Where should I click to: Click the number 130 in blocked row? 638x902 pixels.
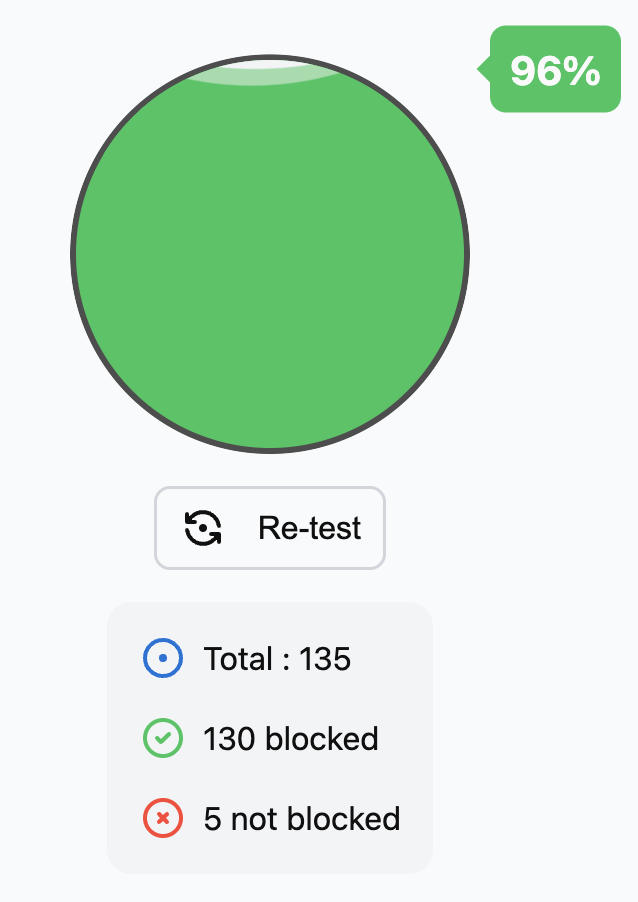pyautogui.click(x=230, y=739)
